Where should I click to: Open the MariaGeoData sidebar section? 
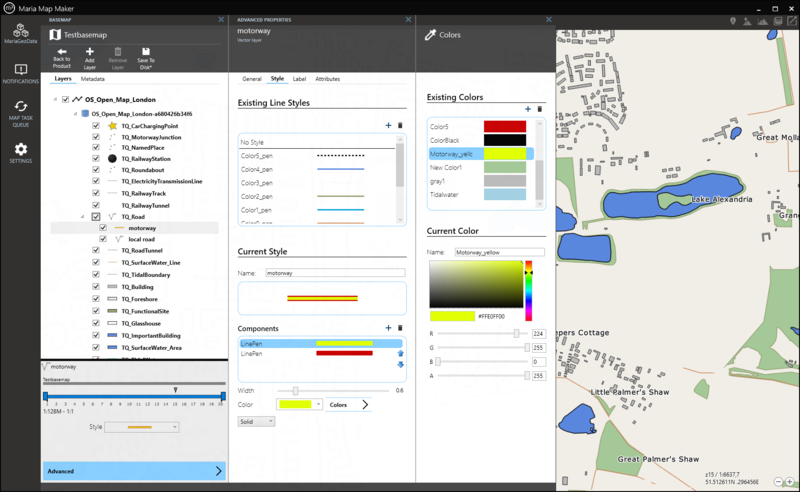point(20,33)
